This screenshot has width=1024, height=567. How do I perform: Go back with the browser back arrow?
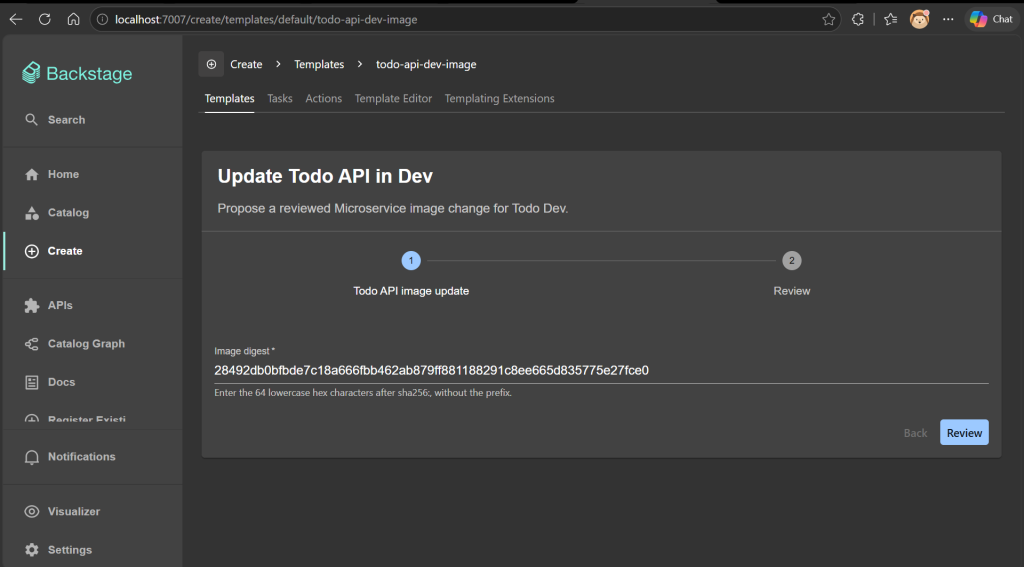coord(16,20)
